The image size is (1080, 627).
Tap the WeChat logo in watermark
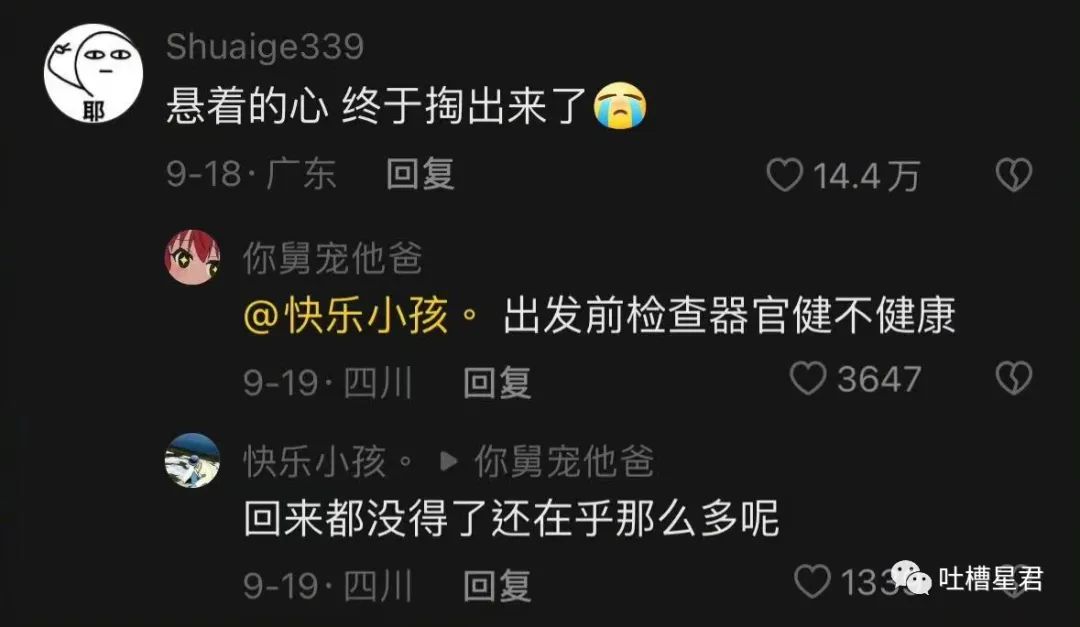911,577
